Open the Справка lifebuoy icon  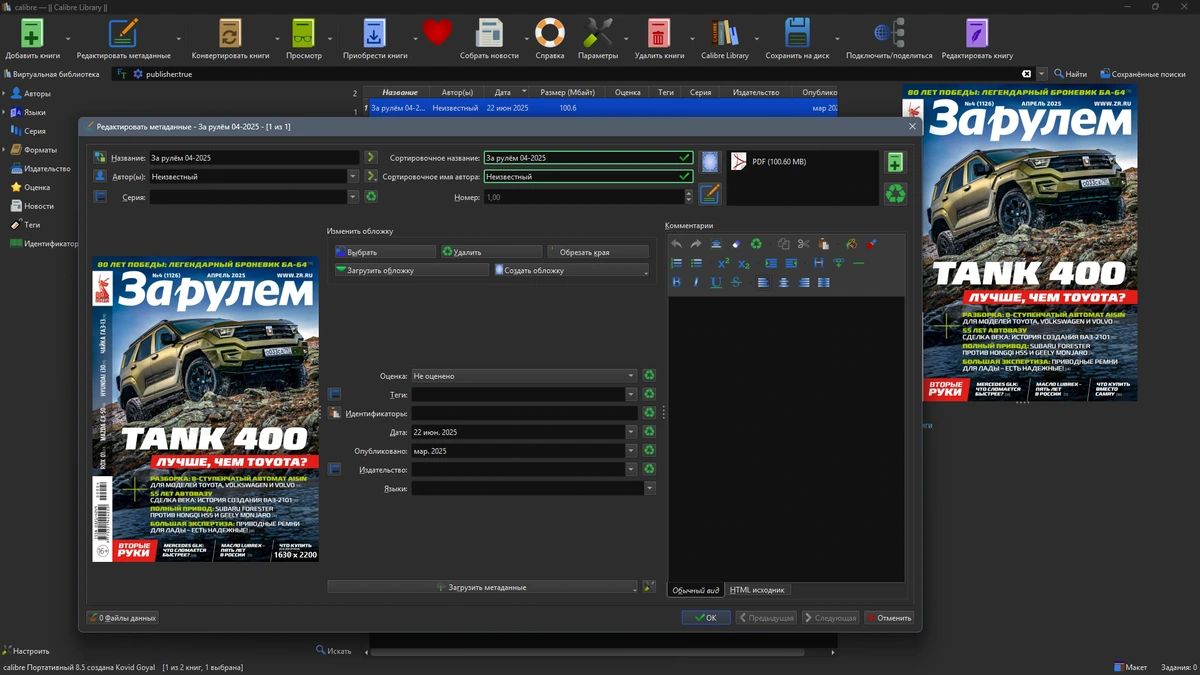[549, 33]
